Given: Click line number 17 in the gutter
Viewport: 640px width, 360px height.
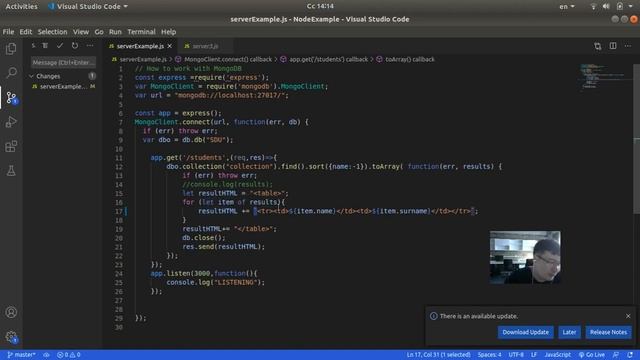Looking at the screenshot, I should [x=118, y=211].
